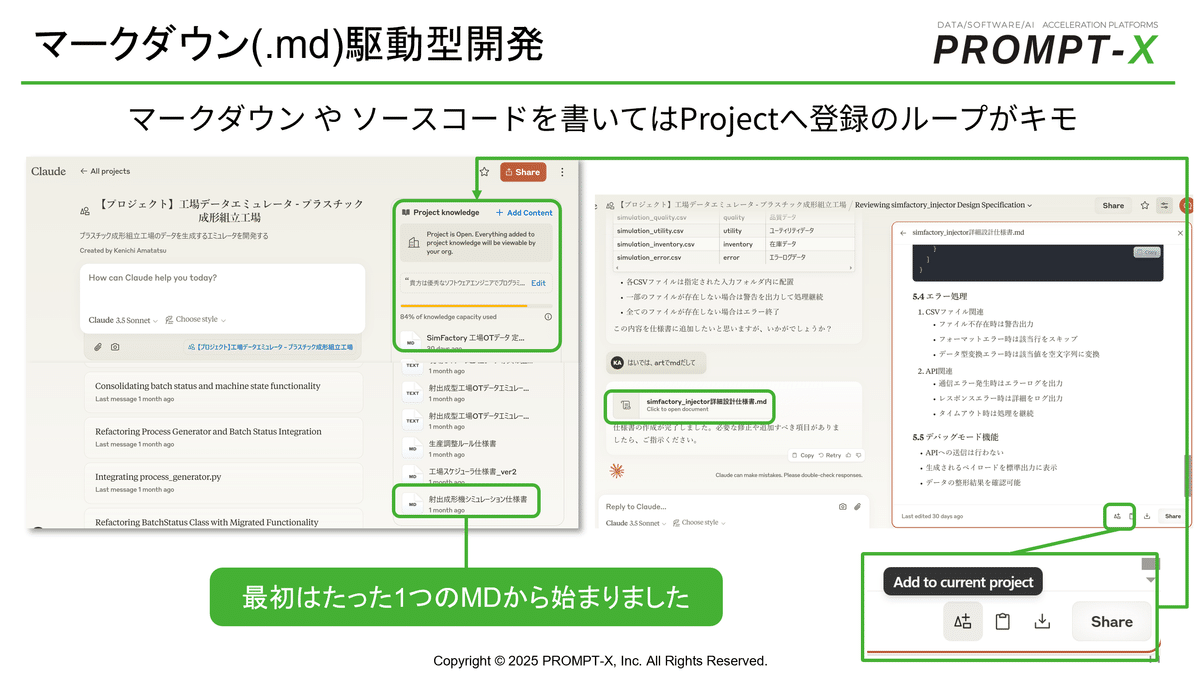Screen dimensions: 1200x673
Task: Click Share in artifact panel footer
Action: pyautogui.click(x=1172, y=516)
